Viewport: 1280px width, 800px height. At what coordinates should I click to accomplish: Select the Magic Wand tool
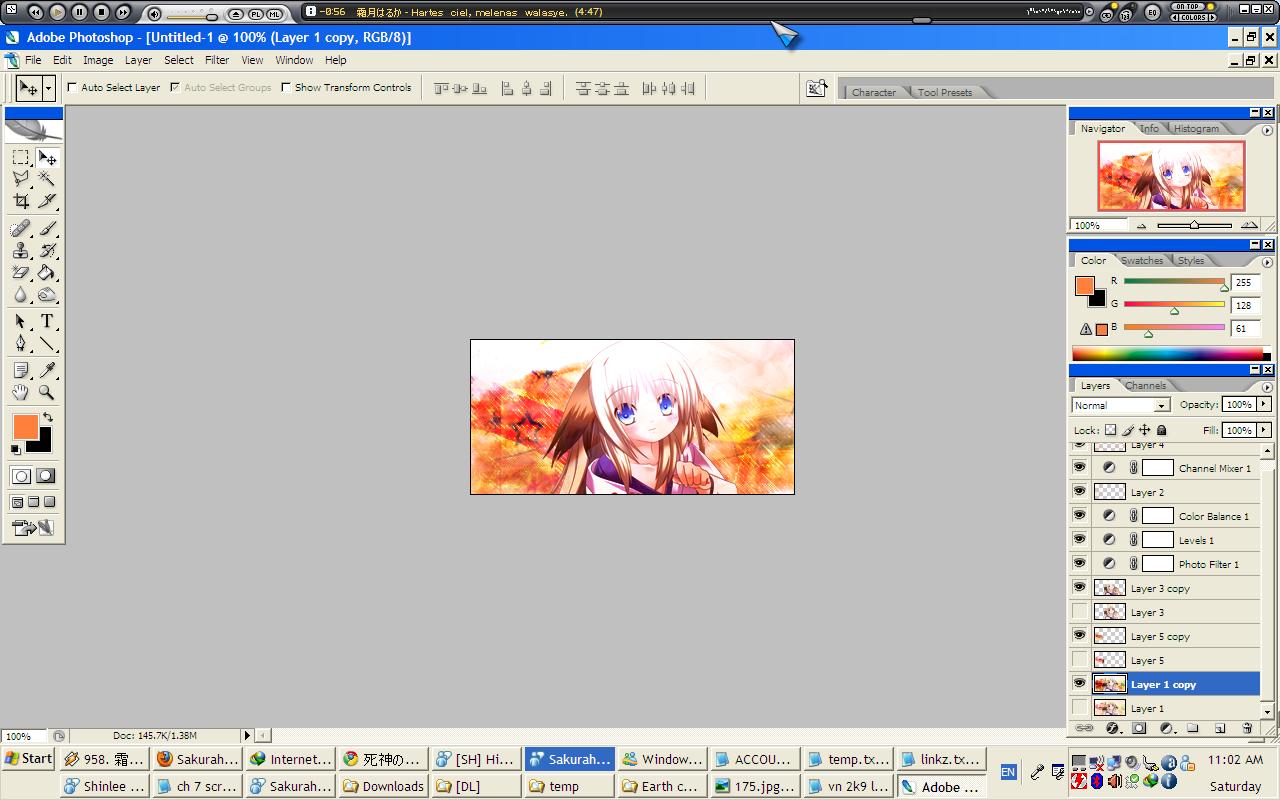point(47,178)
